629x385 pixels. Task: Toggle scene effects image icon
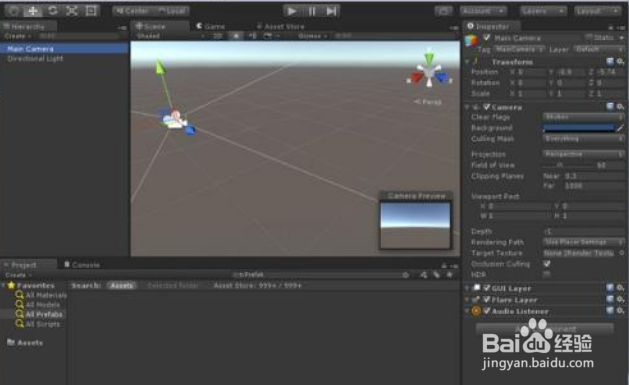point(268,36)
